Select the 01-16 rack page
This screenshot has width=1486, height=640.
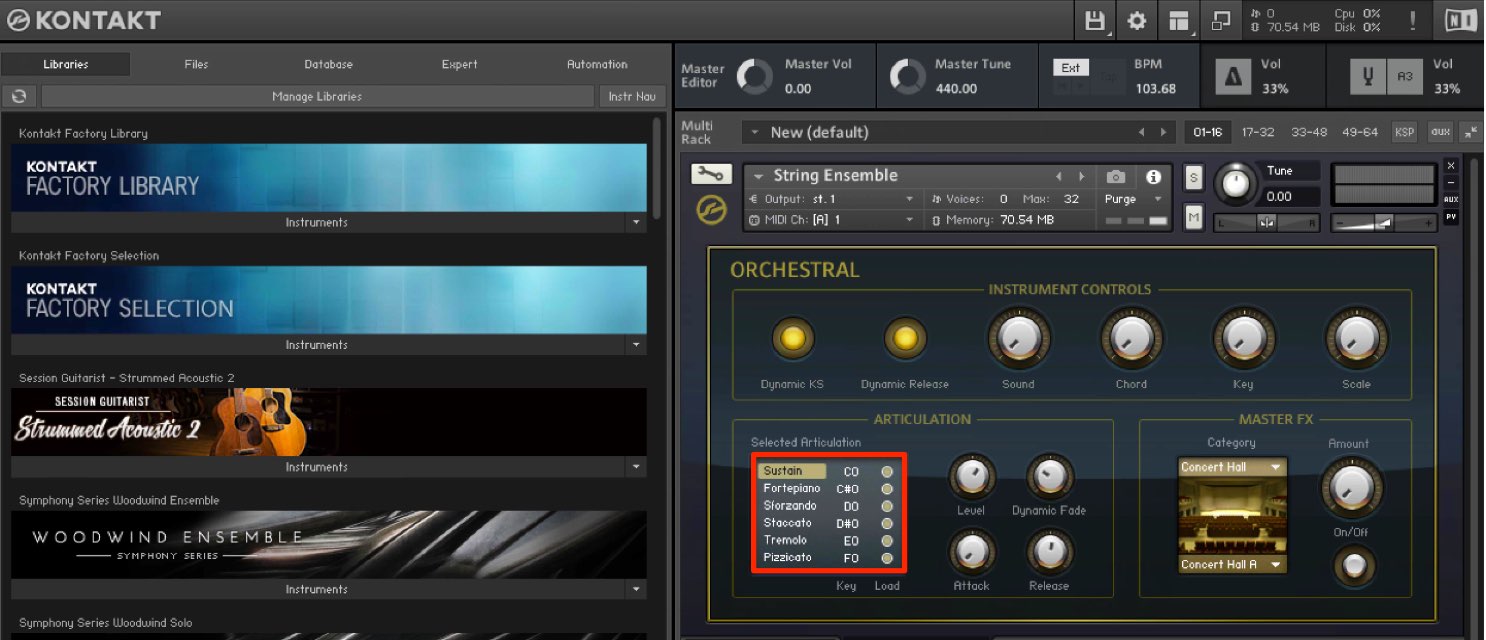point(1207,132)
